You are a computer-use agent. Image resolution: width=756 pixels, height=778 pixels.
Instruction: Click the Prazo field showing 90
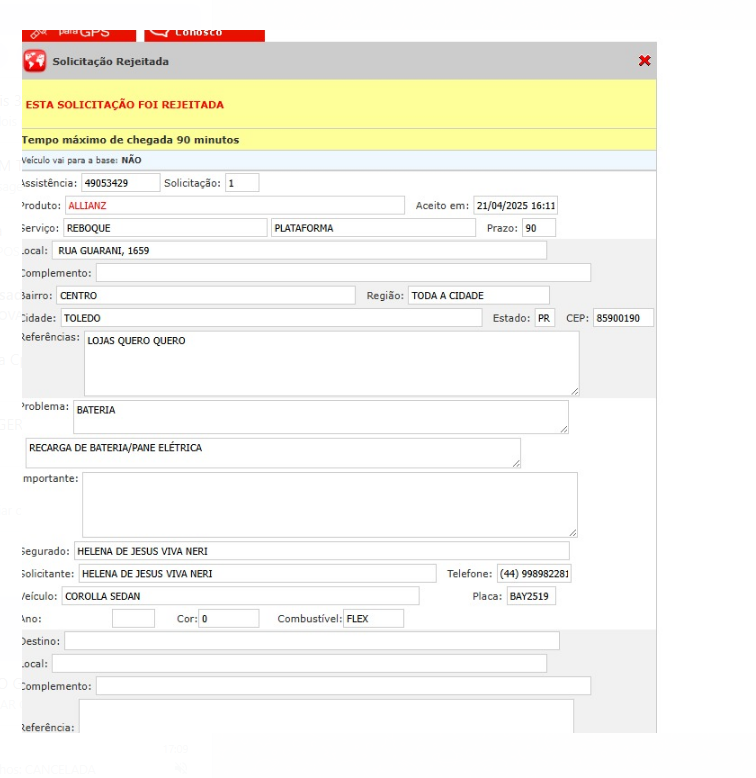(x=538, y=228)
